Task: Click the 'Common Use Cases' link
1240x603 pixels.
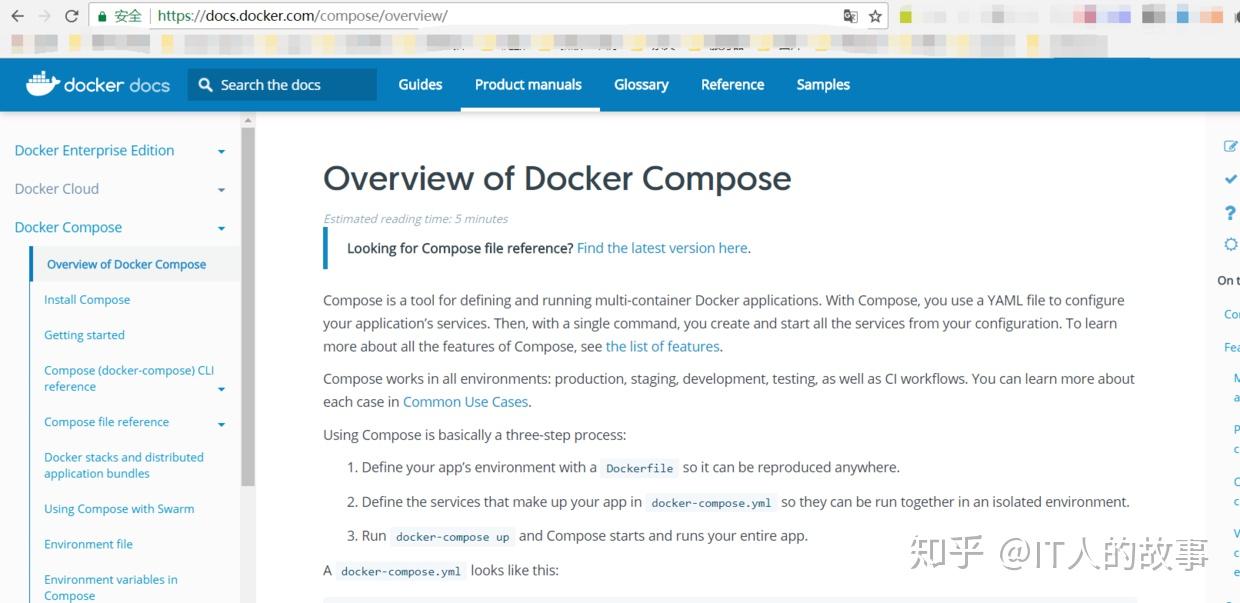Action: [x=465, y=401]
